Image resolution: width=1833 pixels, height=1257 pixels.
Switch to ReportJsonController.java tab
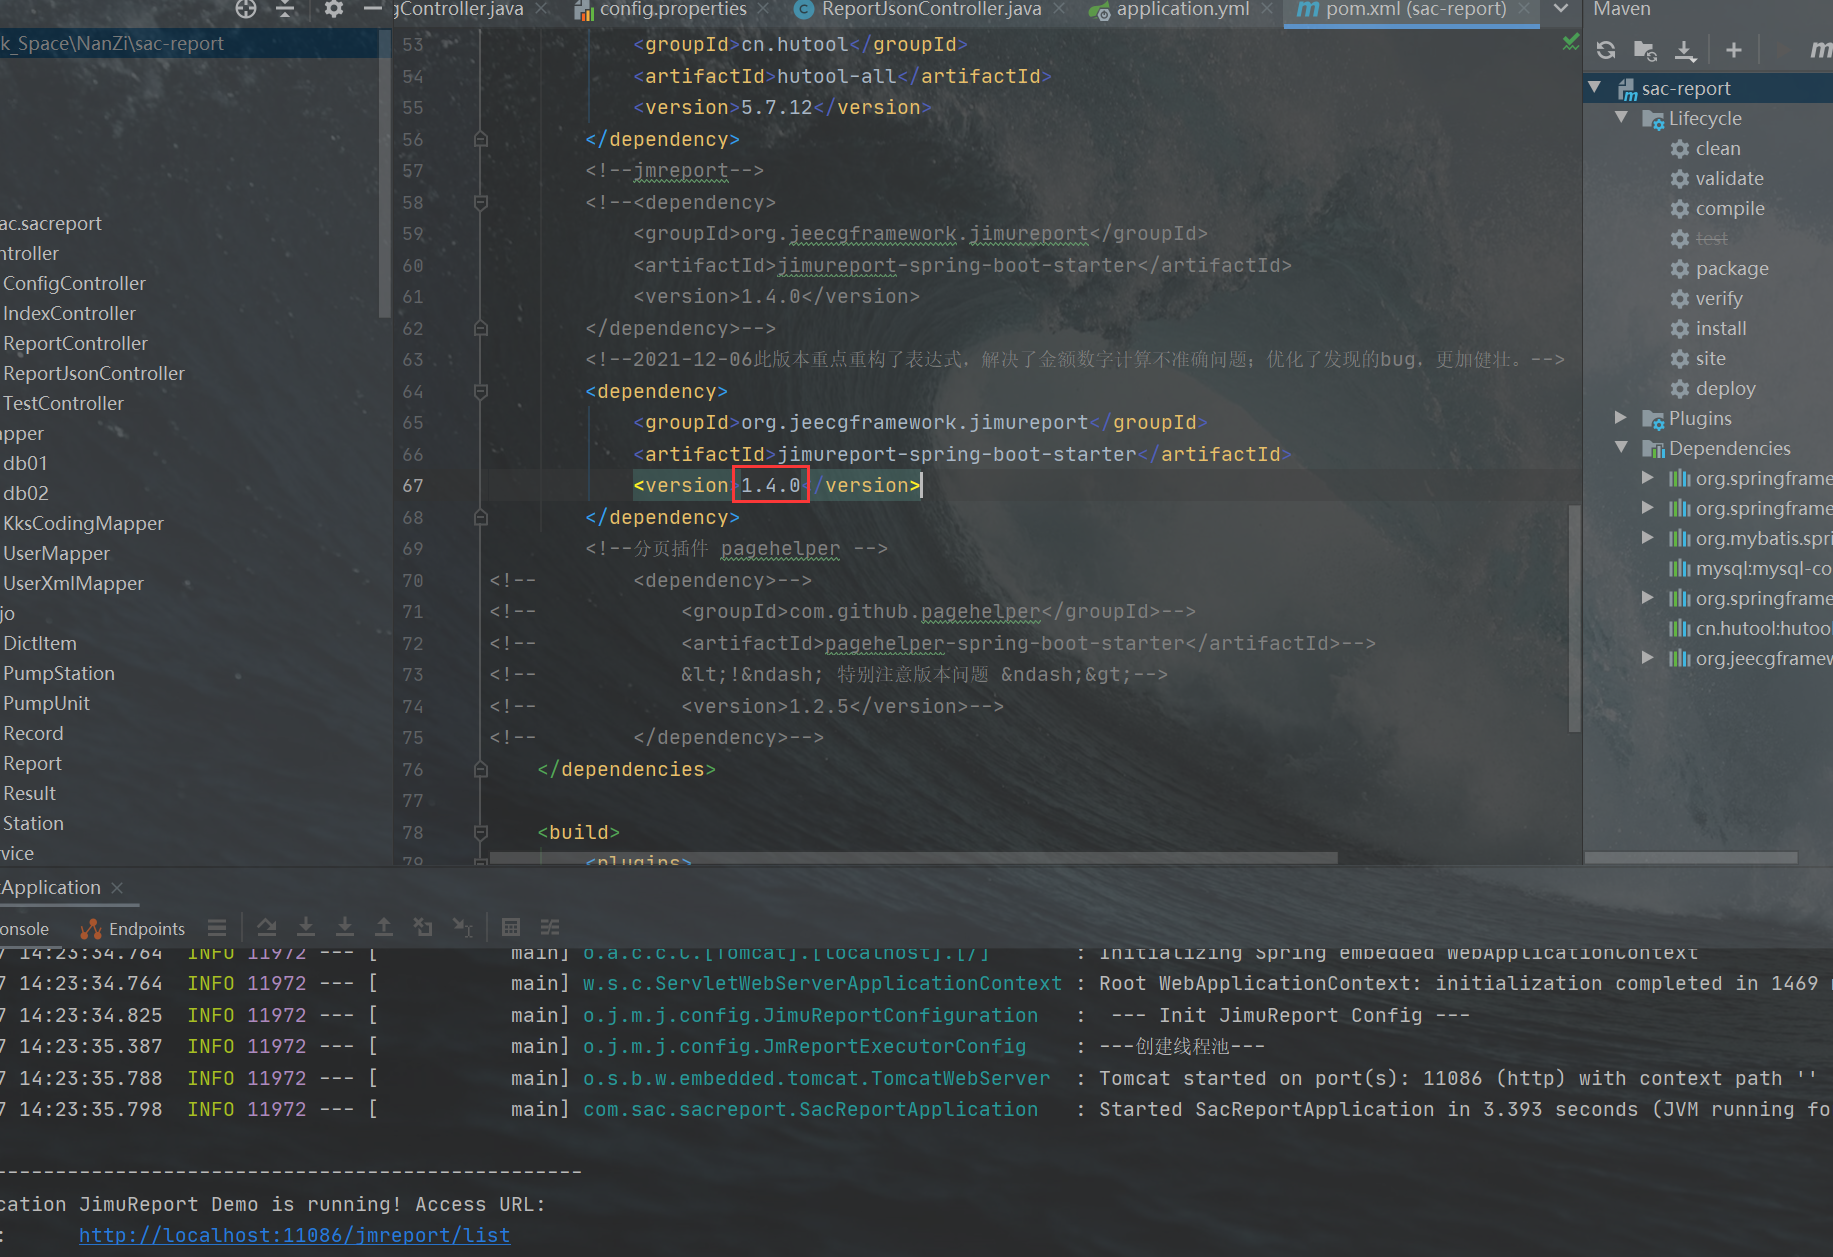pyautogui.click(x=930, y=10)
